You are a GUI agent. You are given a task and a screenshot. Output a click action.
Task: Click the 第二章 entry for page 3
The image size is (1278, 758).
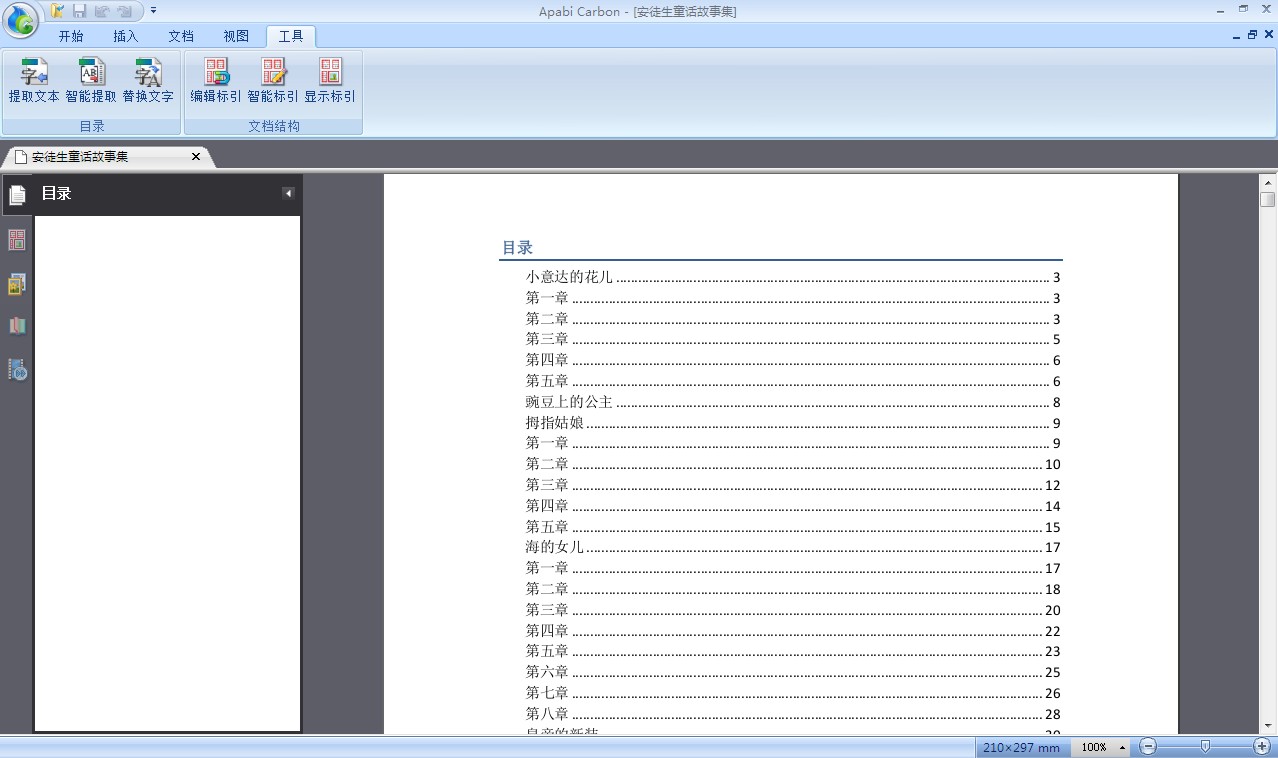click(x=793, y=319)
